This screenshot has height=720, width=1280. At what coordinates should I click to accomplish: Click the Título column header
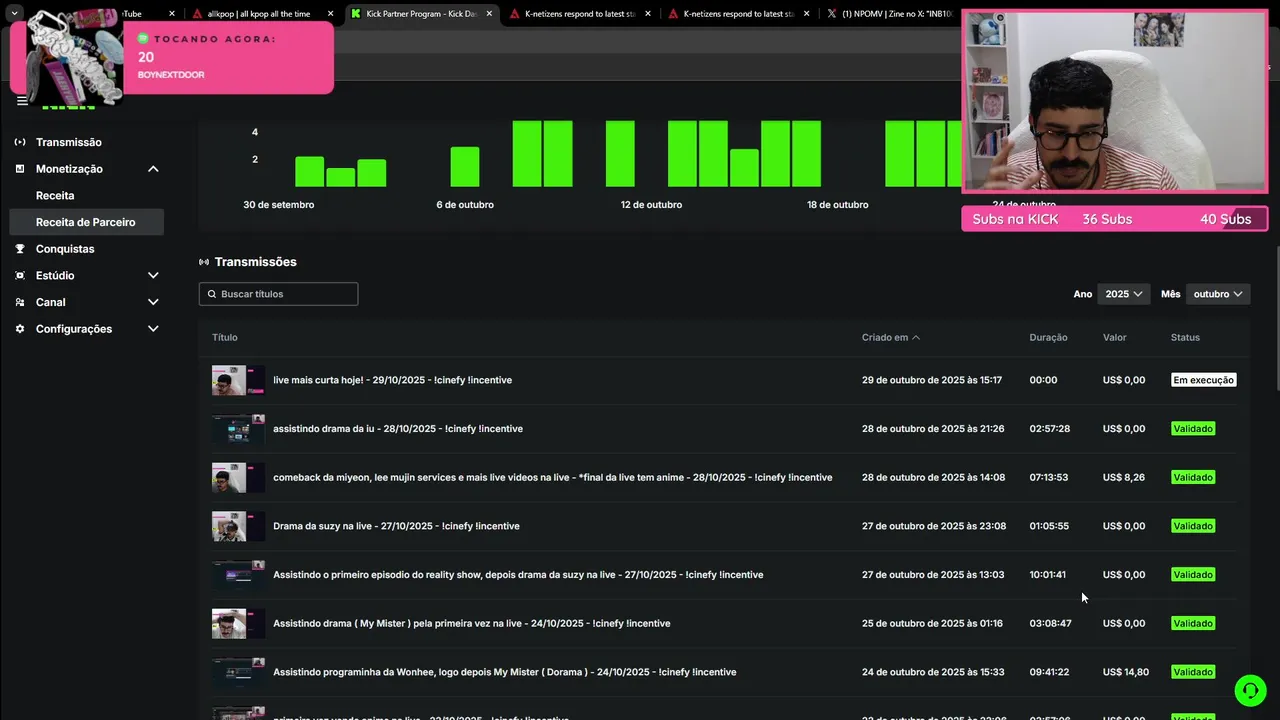coord(224,337)
